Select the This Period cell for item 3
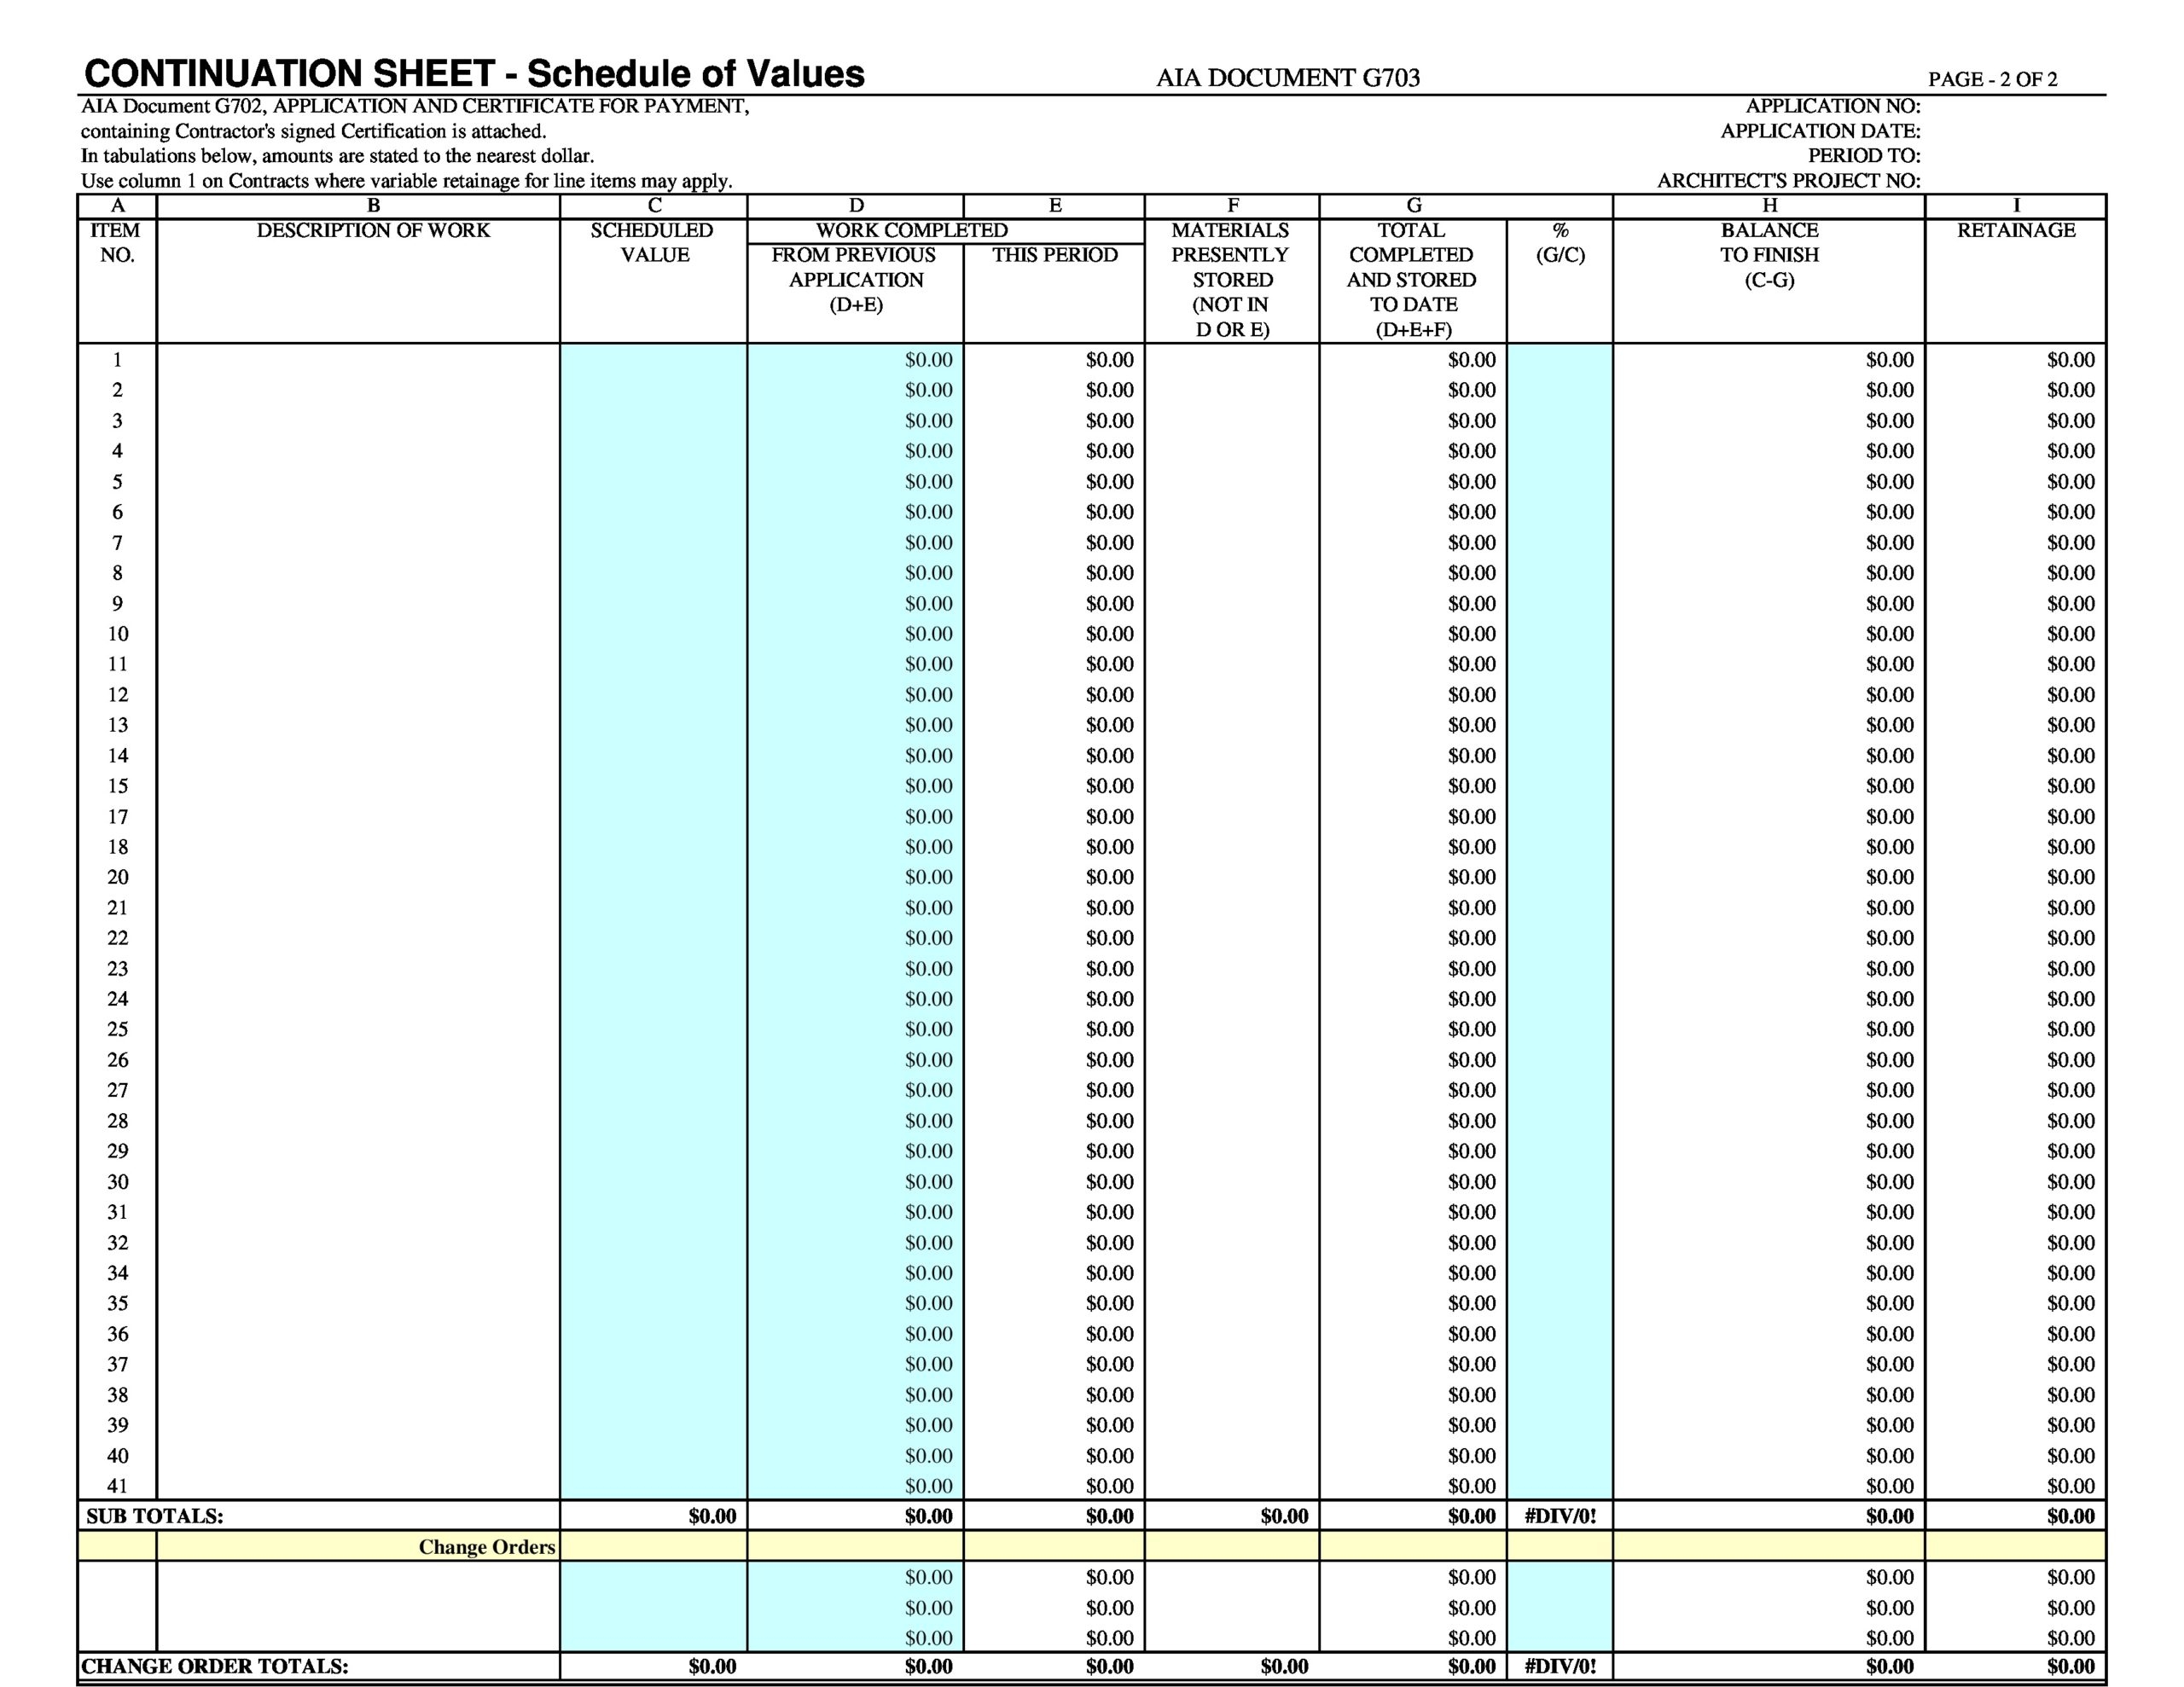Viewport: 2184px width, 1687px height. (1054, 421)
